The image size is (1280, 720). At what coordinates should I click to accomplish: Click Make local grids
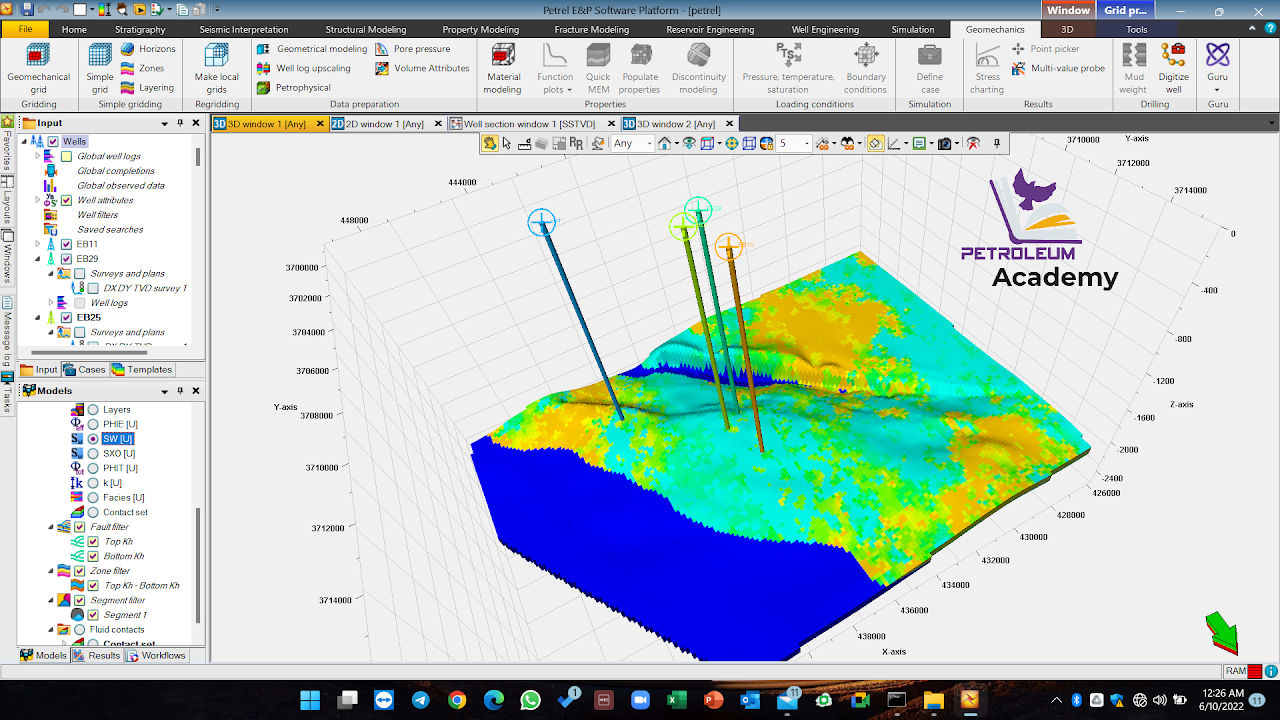coord(217,68)
